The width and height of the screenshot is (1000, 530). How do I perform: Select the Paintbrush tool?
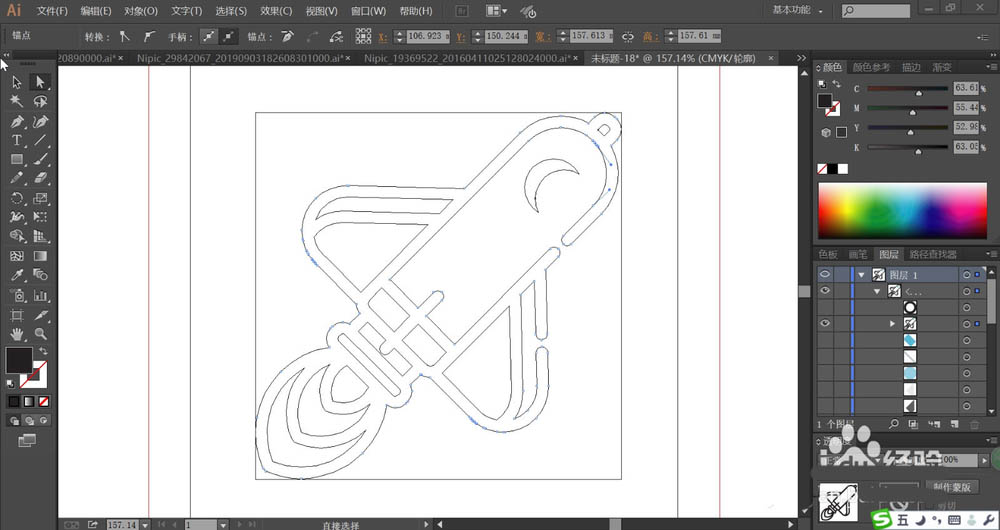point(40,159)
